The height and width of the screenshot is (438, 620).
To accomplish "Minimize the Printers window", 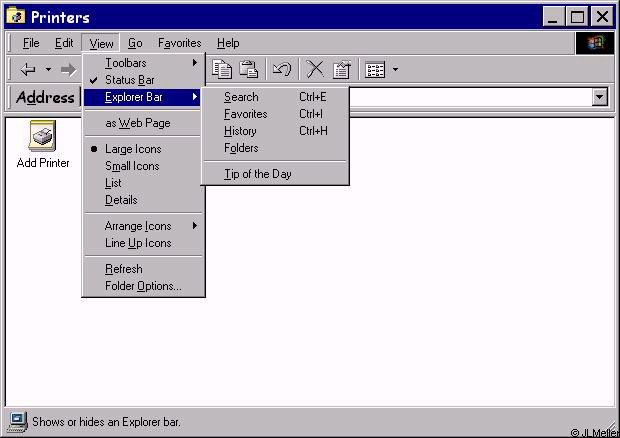I will click(553, 17).
